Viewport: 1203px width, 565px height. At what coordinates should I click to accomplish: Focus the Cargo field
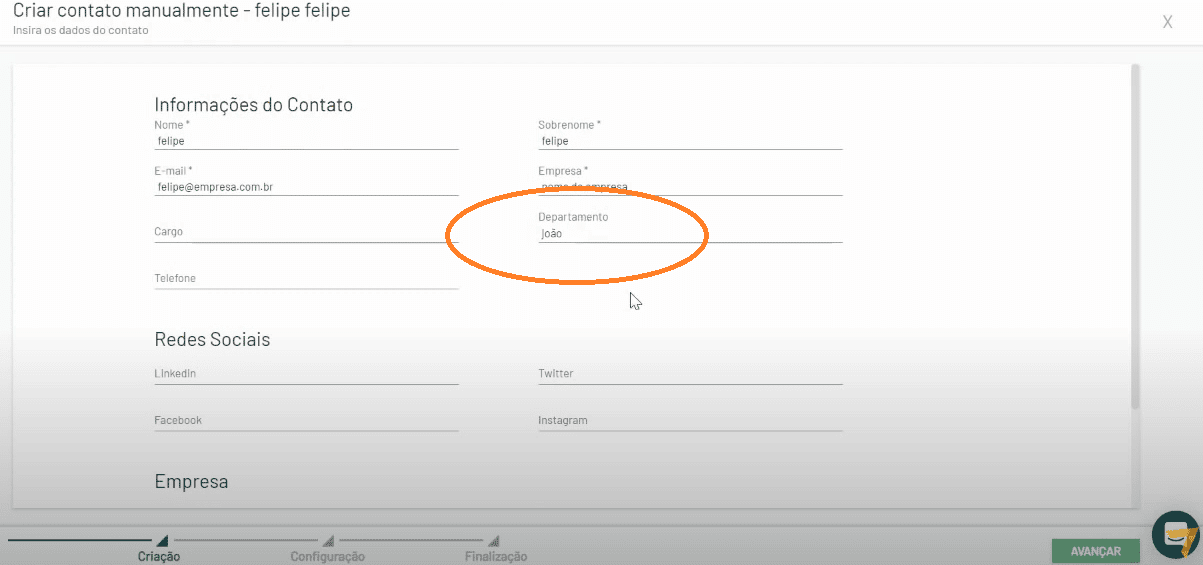(x=306, y=232)
